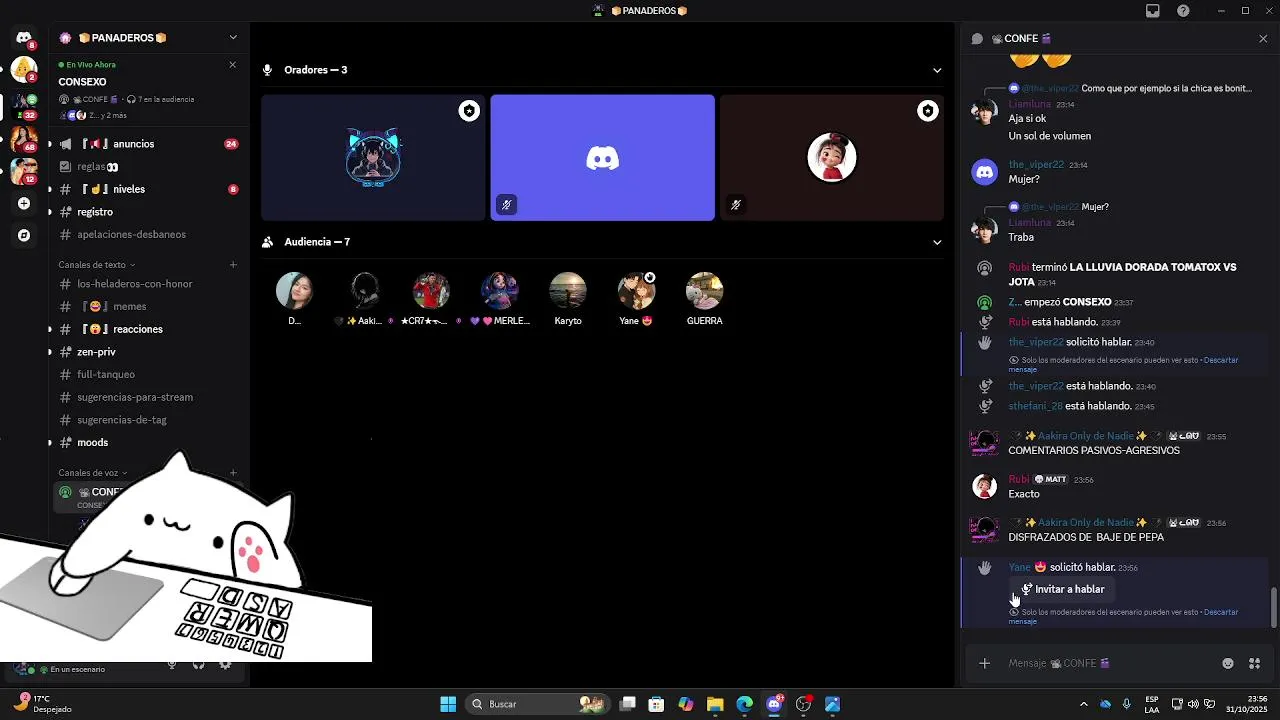Open the registro channel

[148, 212]
